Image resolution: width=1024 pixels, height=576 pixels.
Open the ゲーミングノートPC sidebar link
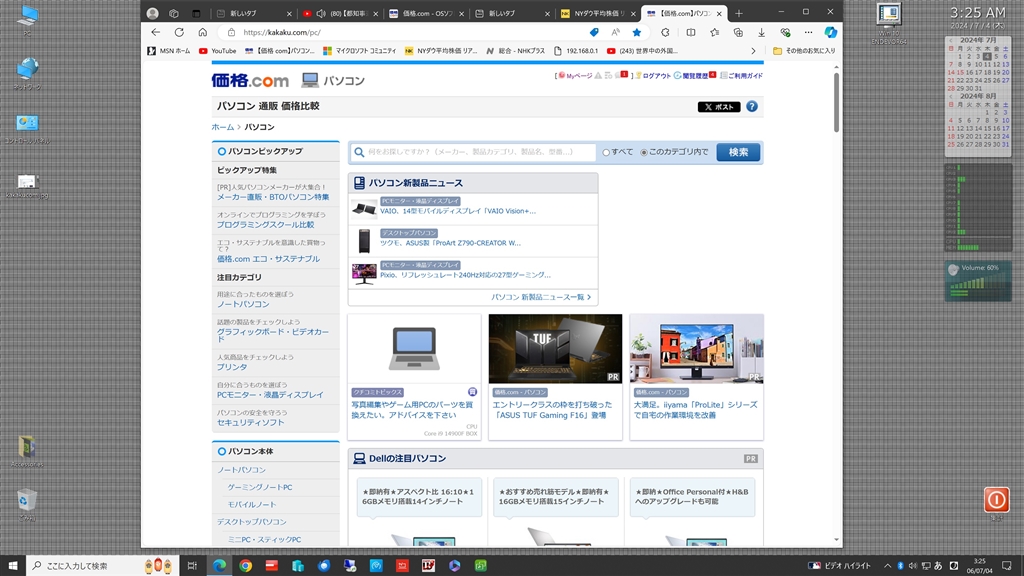pos(260,487)
